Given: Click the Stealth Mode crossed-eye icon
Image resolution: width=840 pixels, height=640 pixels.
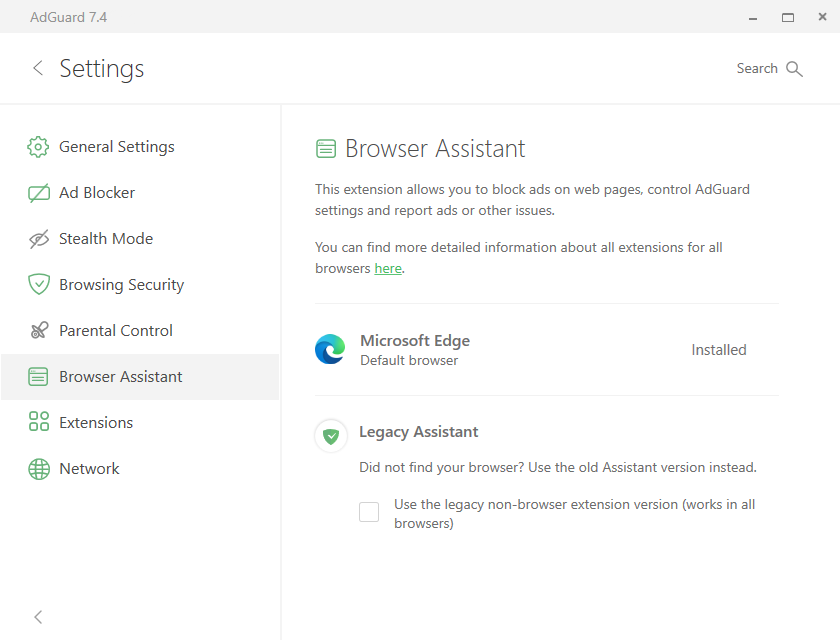Looking at the screenshot, I should (x=38, y=239).
